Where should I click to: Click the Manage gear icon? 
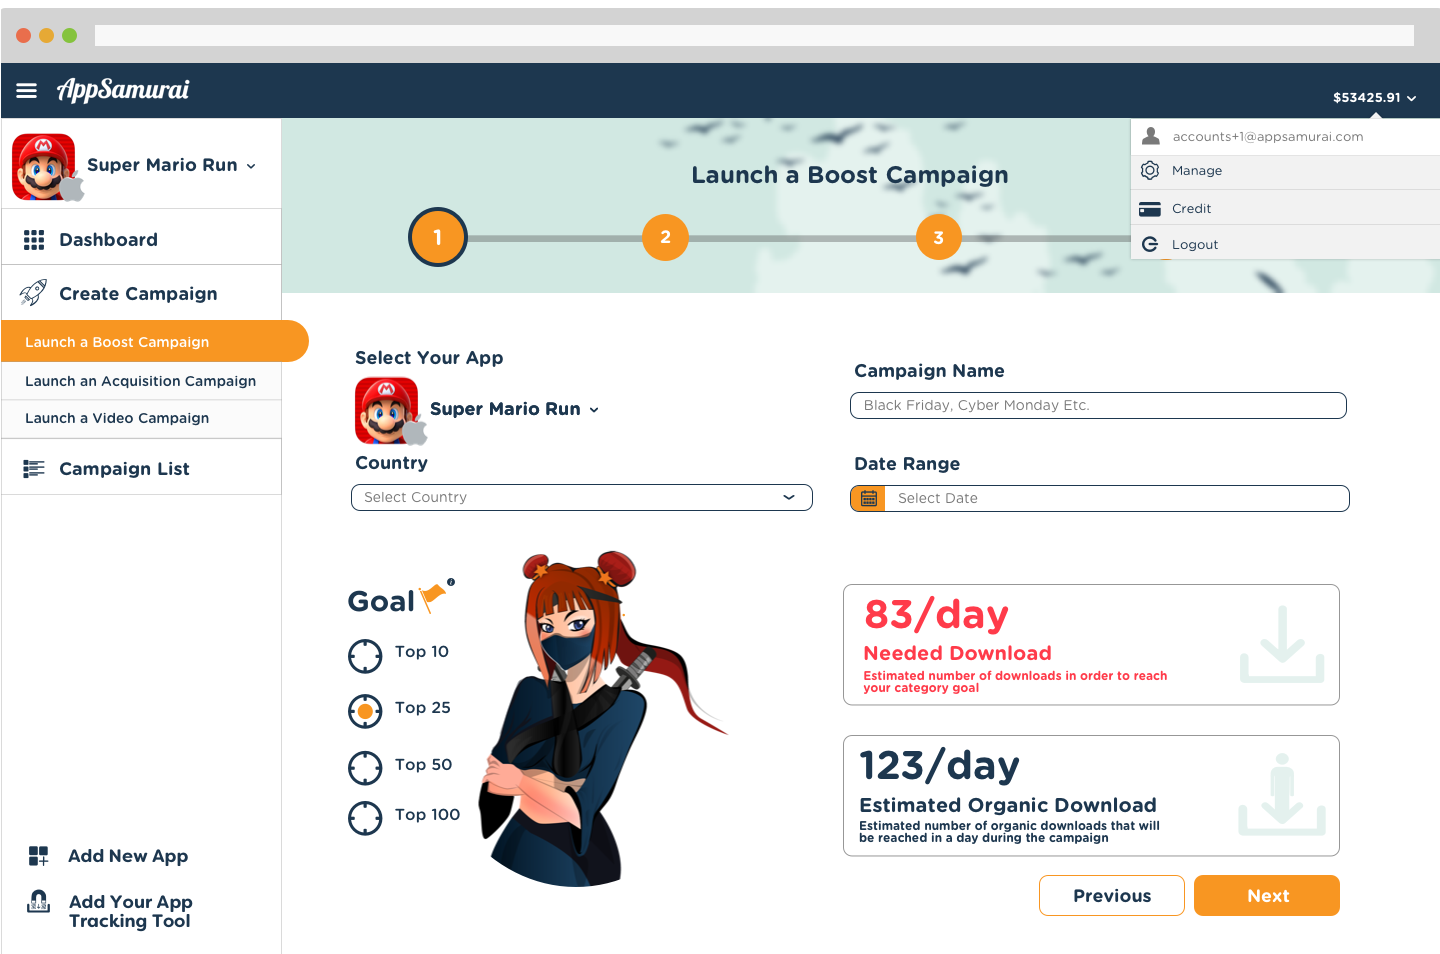[x=1150, y=171]
